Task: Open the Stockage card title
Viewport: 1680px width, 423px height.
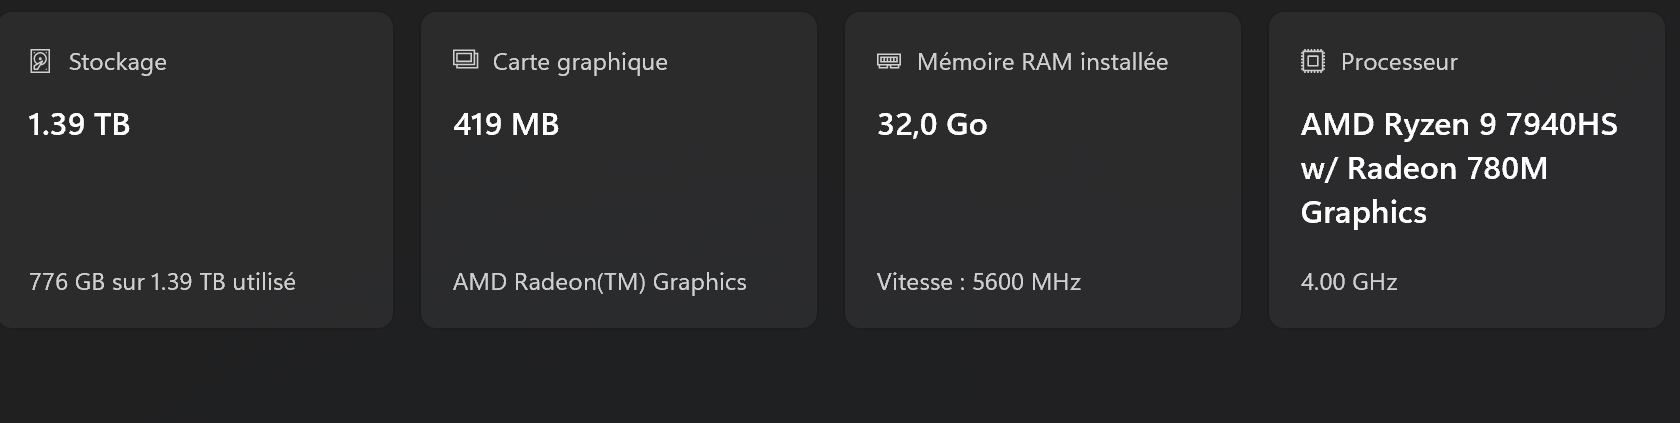Action: [117, 62]
